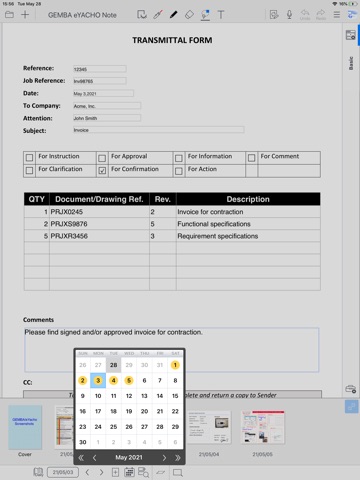Image resolution: width=360 pixels, height=480 pixels.
Task: Check the For Comment checkbox
Action: pyautogui.click(x=252, y=157)
